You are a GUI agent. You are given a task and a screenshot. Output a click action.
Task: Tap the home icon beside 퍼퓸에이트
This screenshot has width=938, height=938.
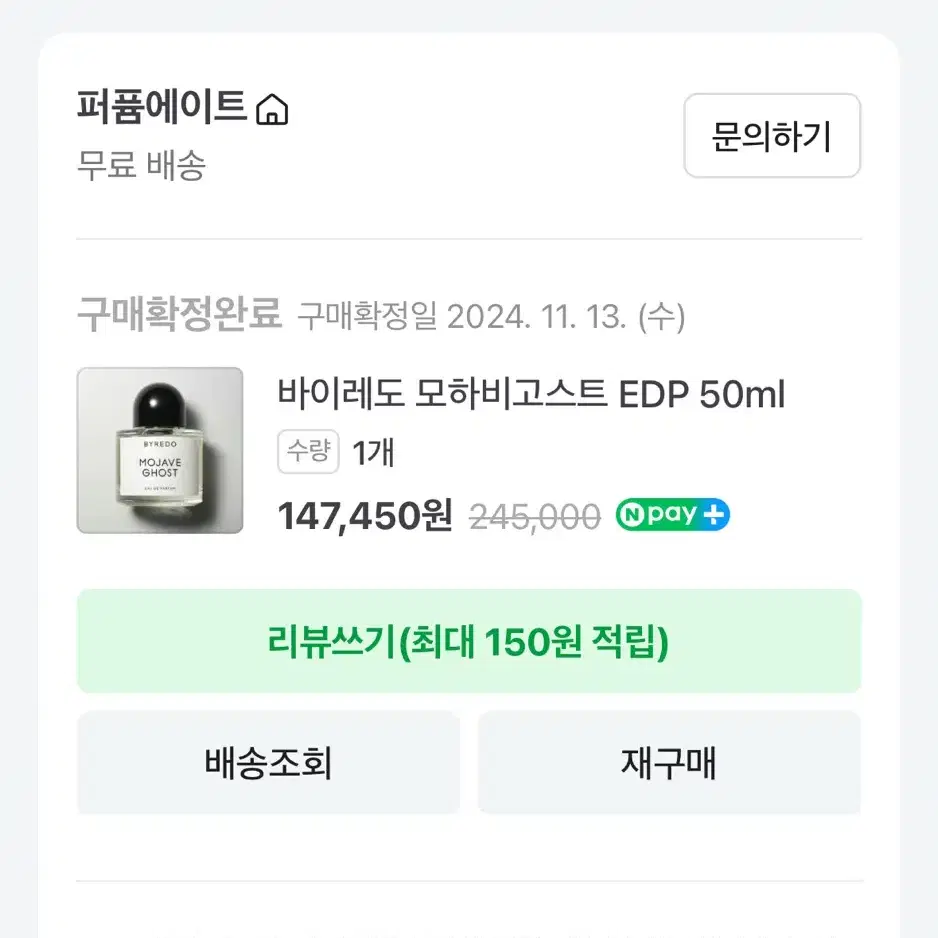[x=272, y=109]
